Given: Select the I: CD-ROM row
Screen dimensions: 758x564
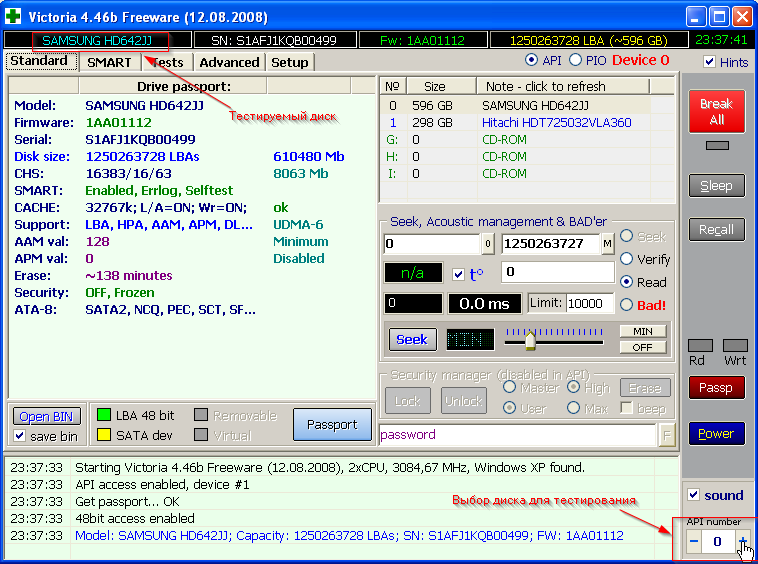Looking at the screenshot, I should point(527,174).
